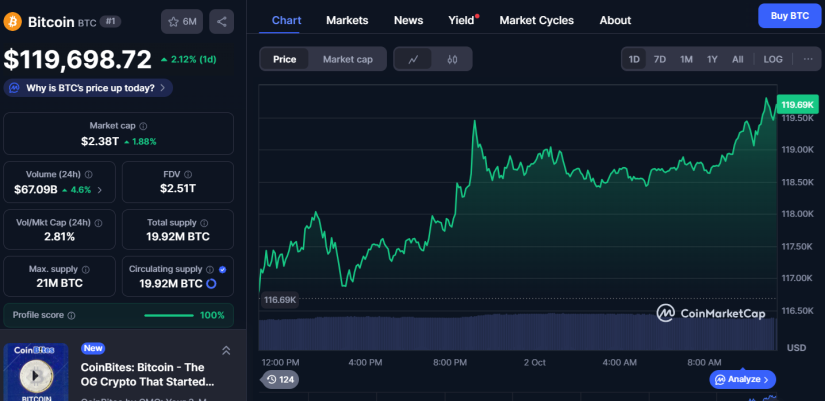Collapse the CoinBites panel with double chevron
This screenshot has height=401, width=825.
226,350
